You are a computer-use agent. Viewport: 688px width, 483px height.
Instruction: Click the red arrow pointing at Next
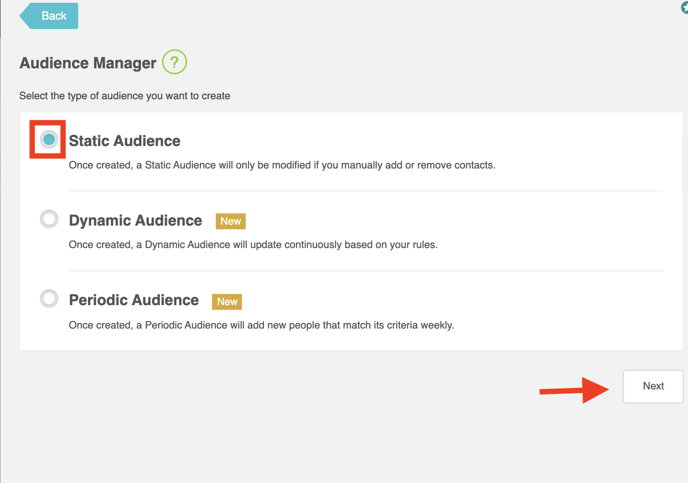574,390
